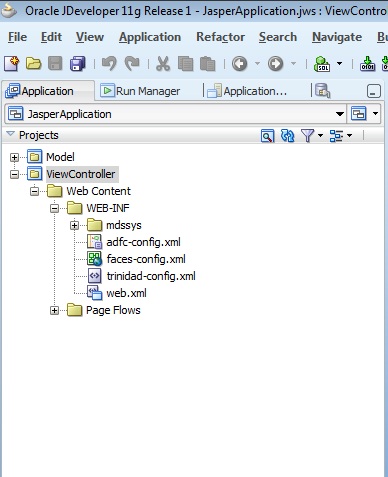Image resolution: width=388 pixels, height=477 pixels.
Task: Expand the mdssys folder
Action: coord(74,226)
